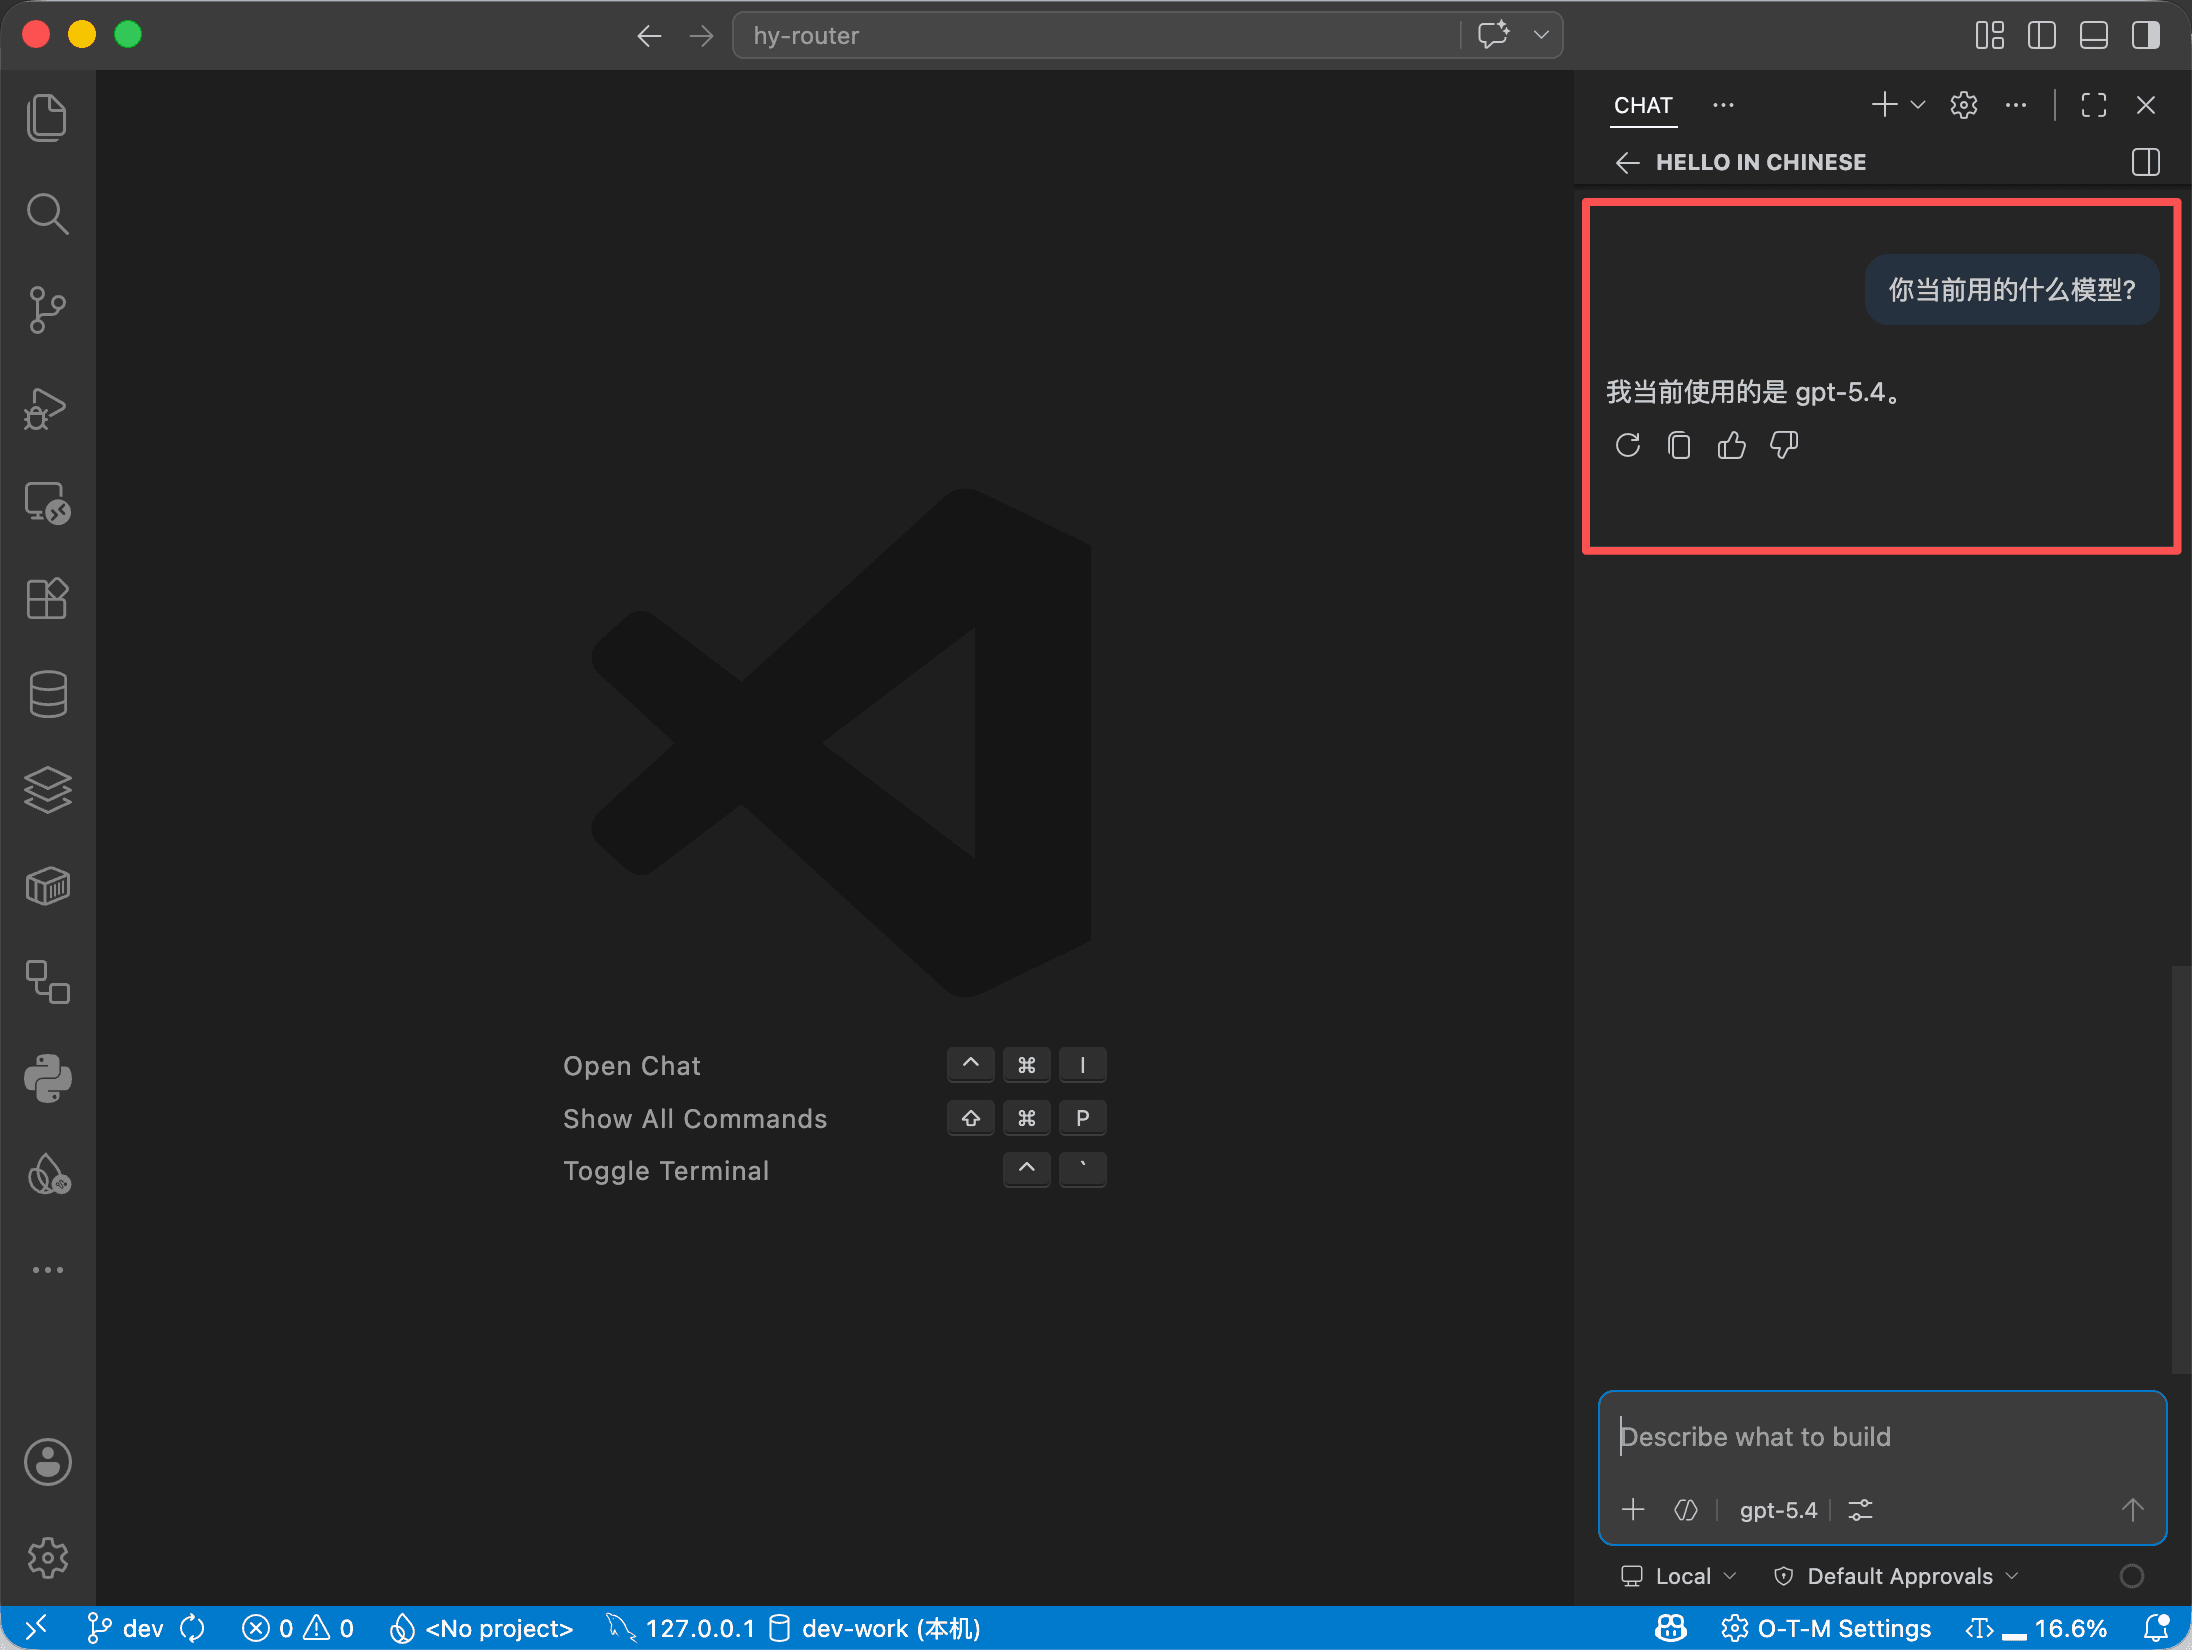This screenshot has width=2192, height=1650.
Task: Go back with the title bar arrow
Action: point(649,36)
